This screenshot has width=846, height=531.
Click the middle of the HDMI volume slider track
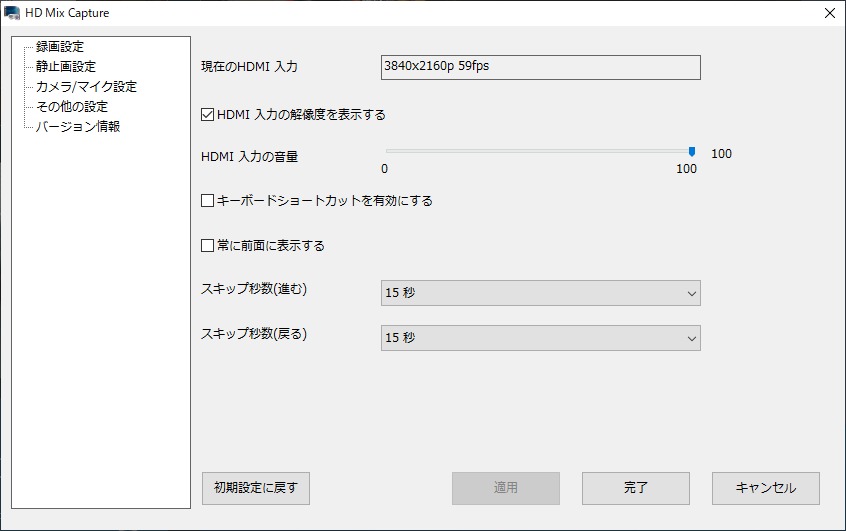tap(538, 152)
